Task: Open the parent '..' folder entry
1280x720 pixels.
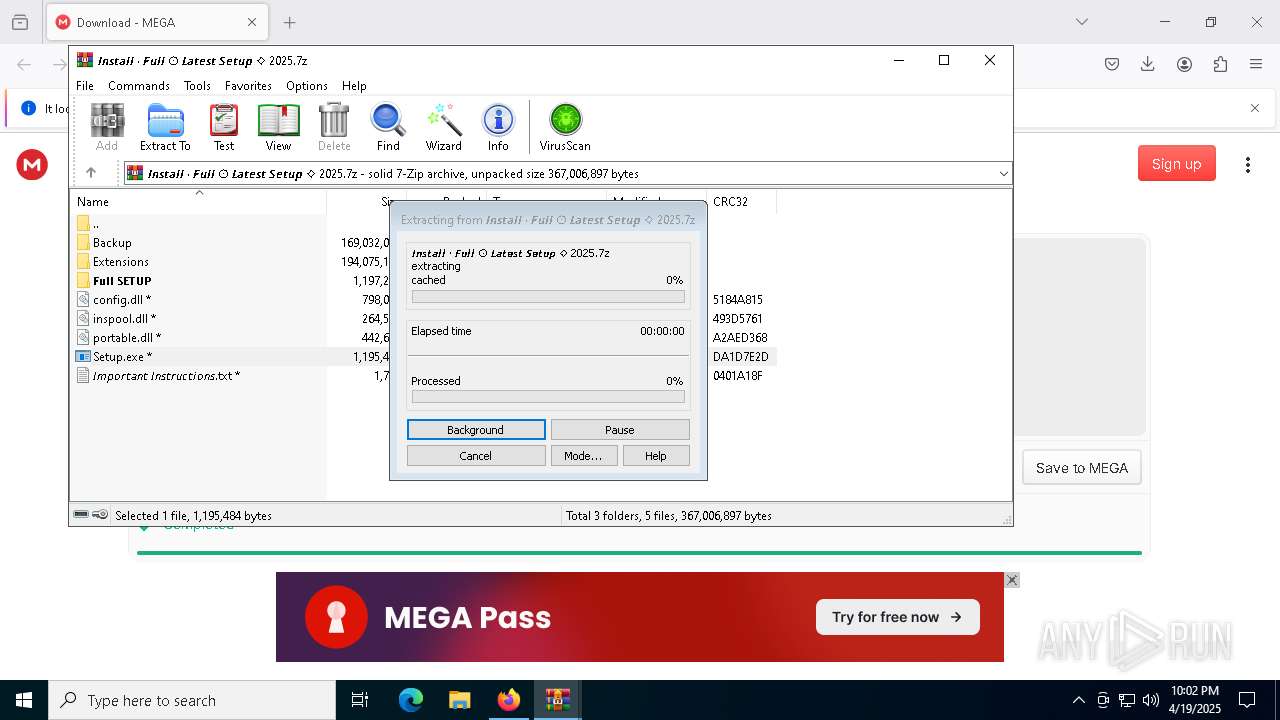Action: 95,224
